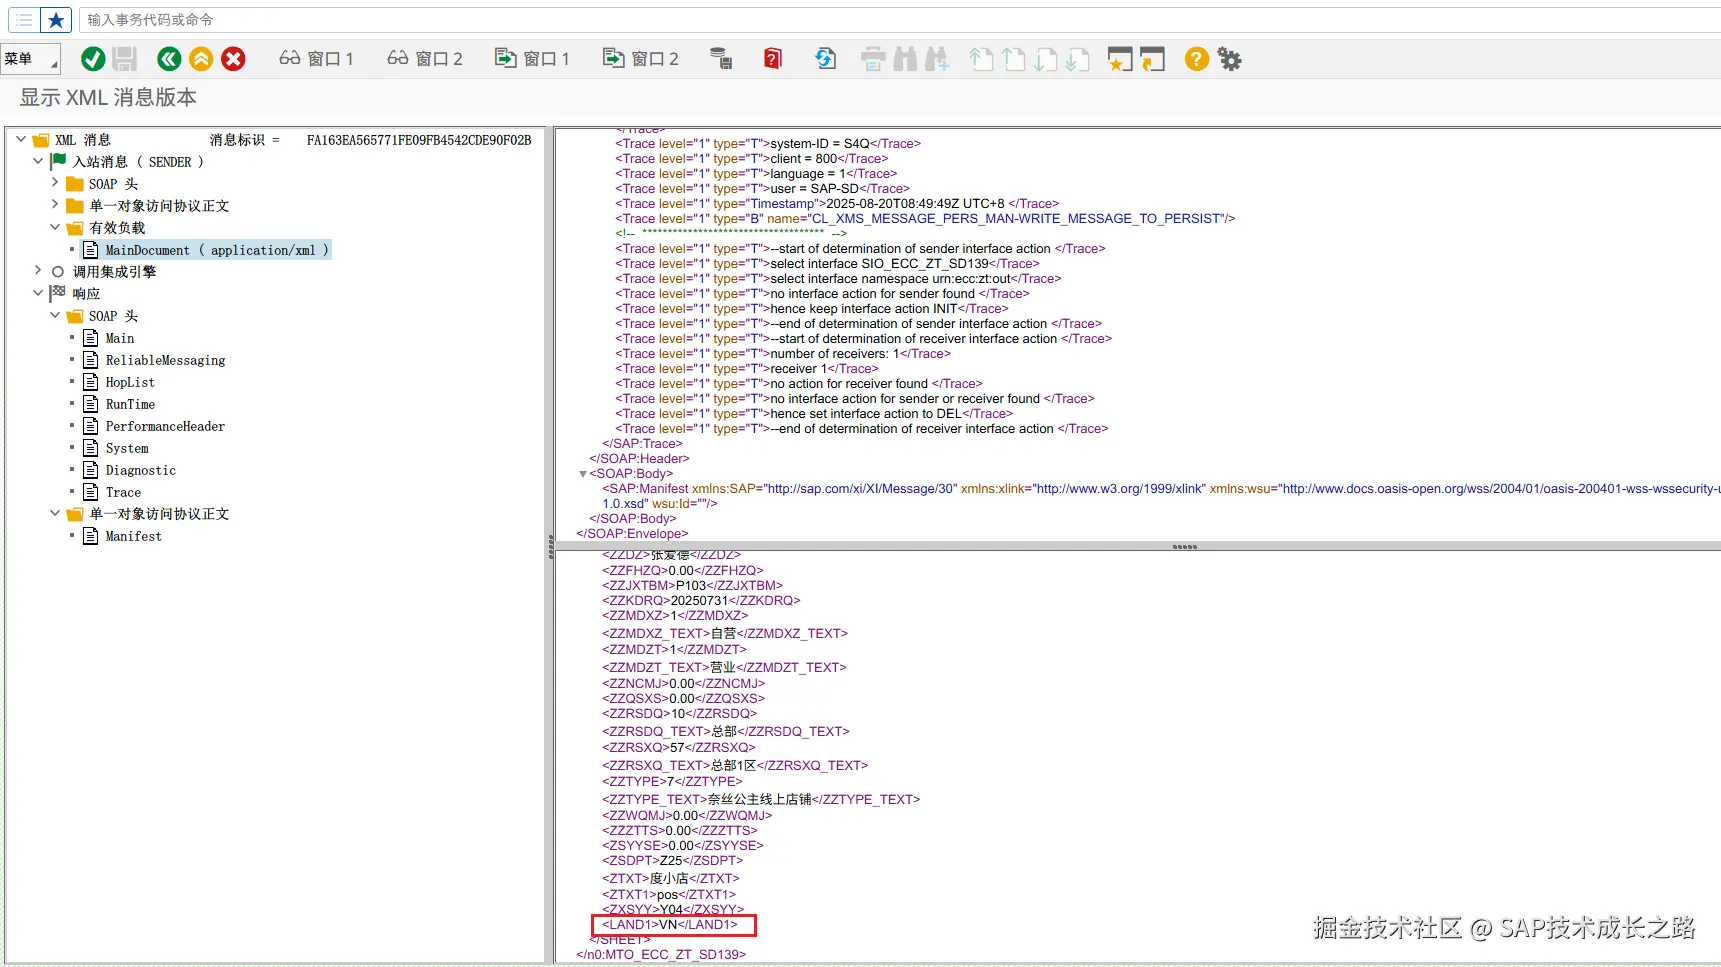
Task: Click the export 窗口 2 button
Action: 640,60
